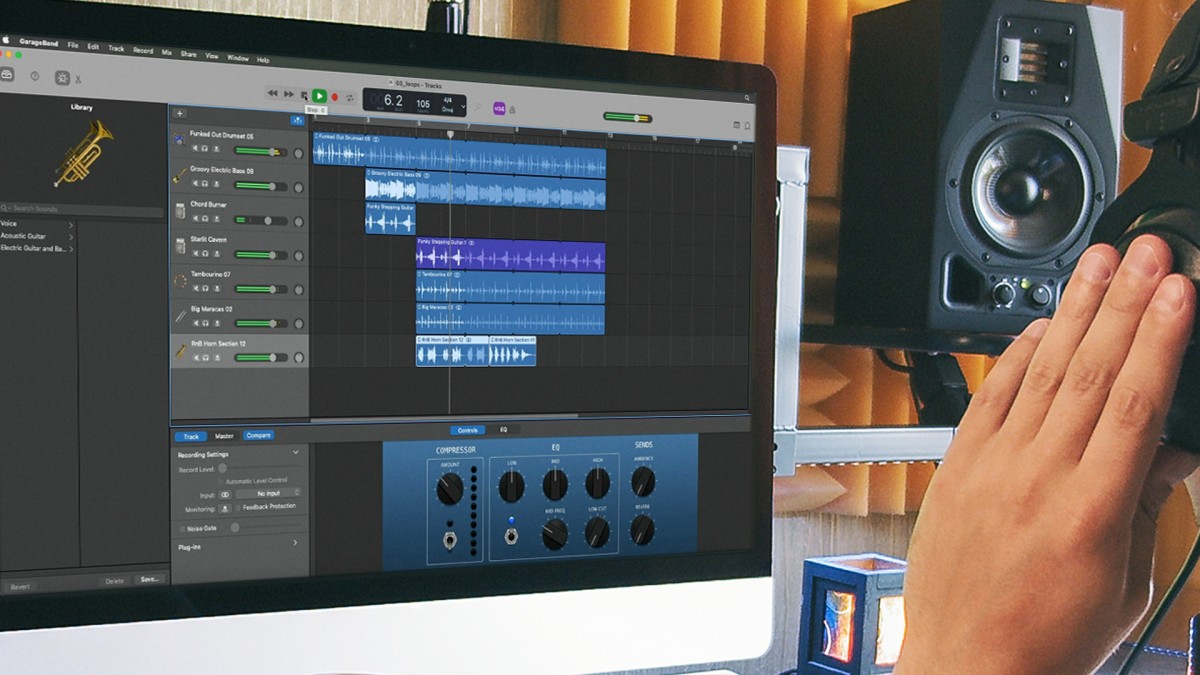Toggle the blue Catch playhead button
This screenshot has width=1200, height=675.
298,120
